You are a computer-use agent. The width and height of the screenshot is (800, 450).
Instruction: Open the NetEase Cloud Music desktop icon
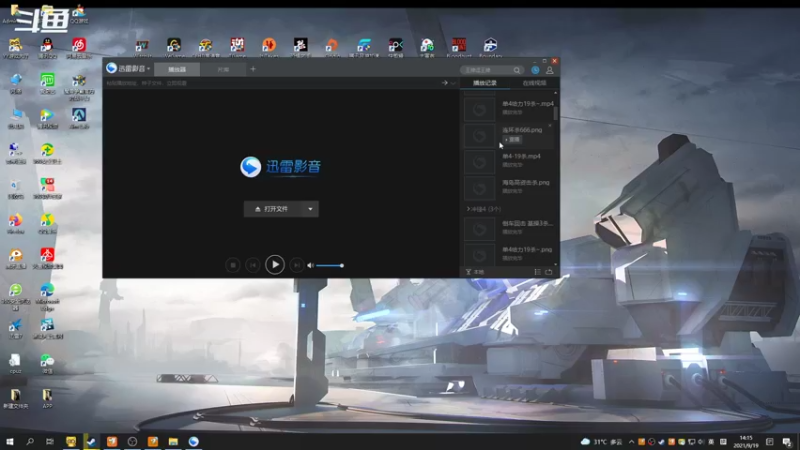79,48
